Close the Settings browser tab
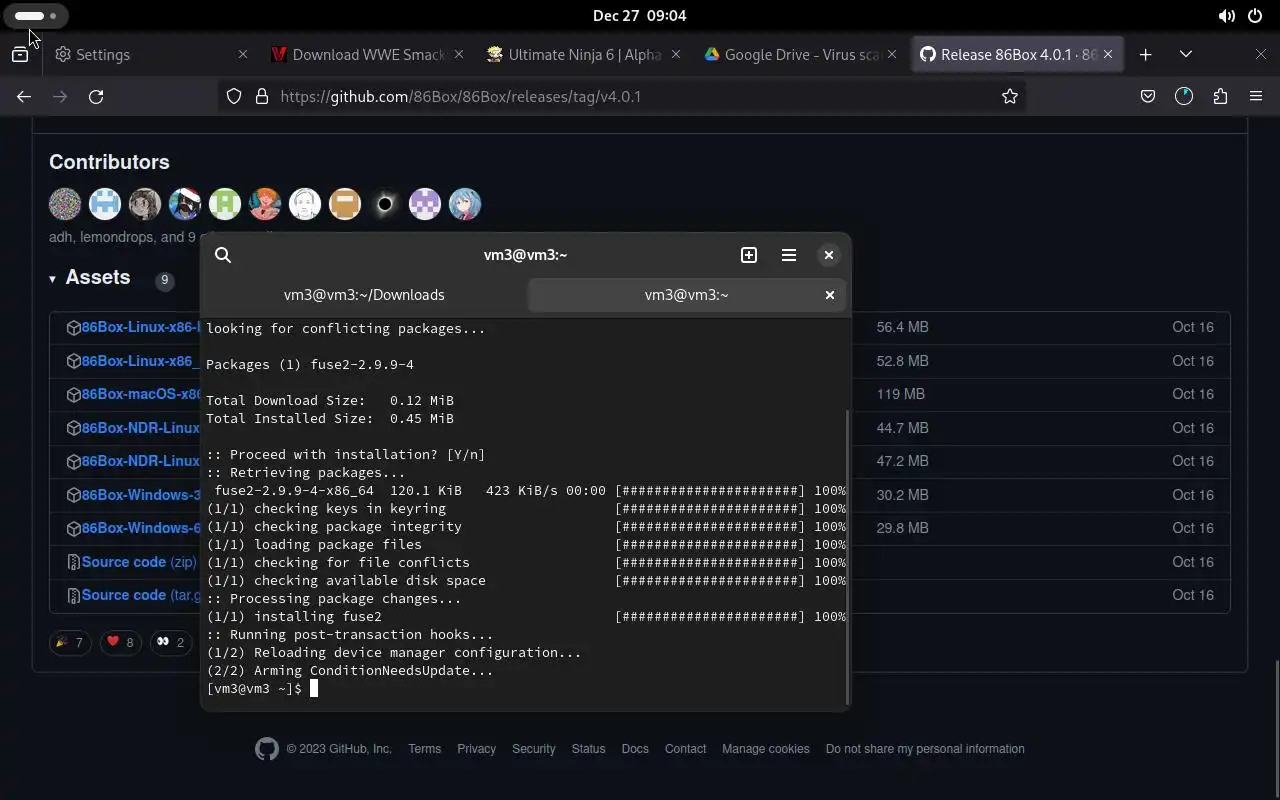The image size is (1280, 800). (x=242, y=55)
